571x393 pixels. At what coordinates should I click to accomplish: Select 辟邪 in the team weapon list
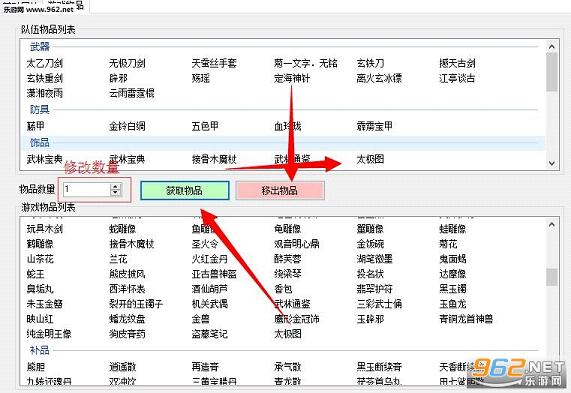(118, 78)
